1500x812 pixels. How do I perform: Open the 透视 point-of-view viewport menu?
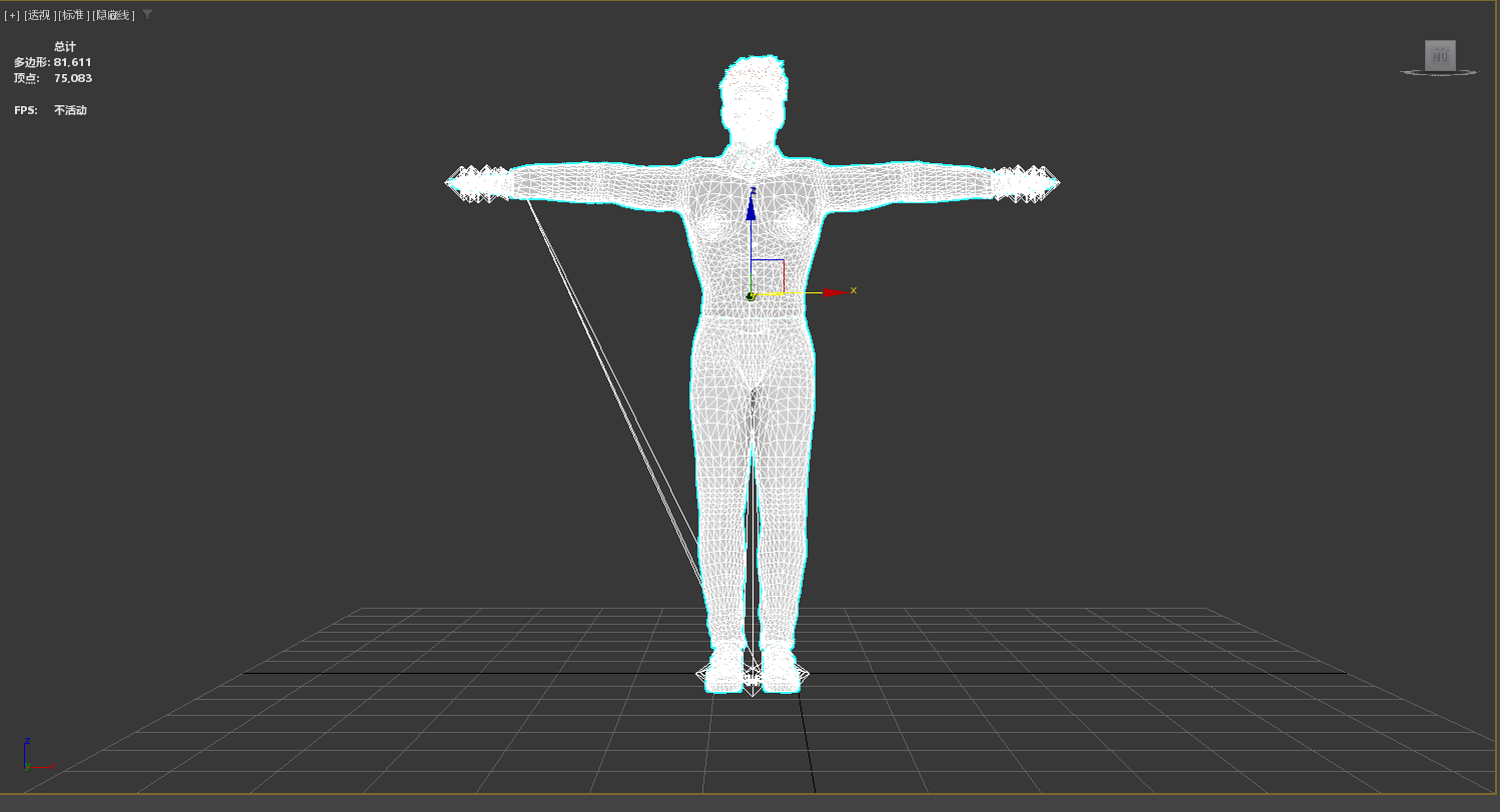coord(38,15)
